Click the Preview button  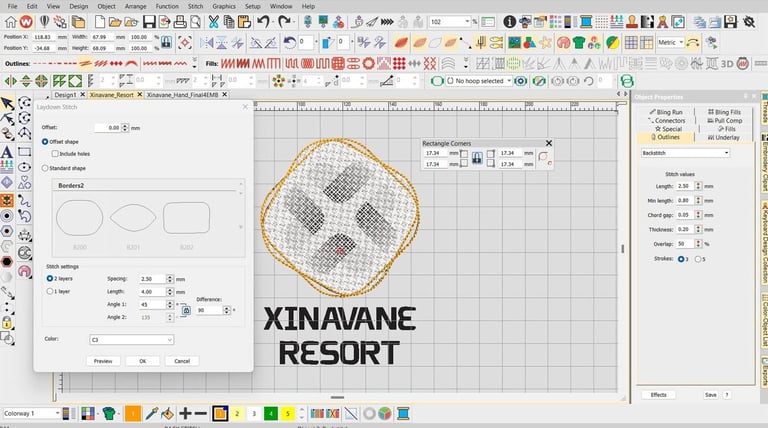(x=103, y=361)
